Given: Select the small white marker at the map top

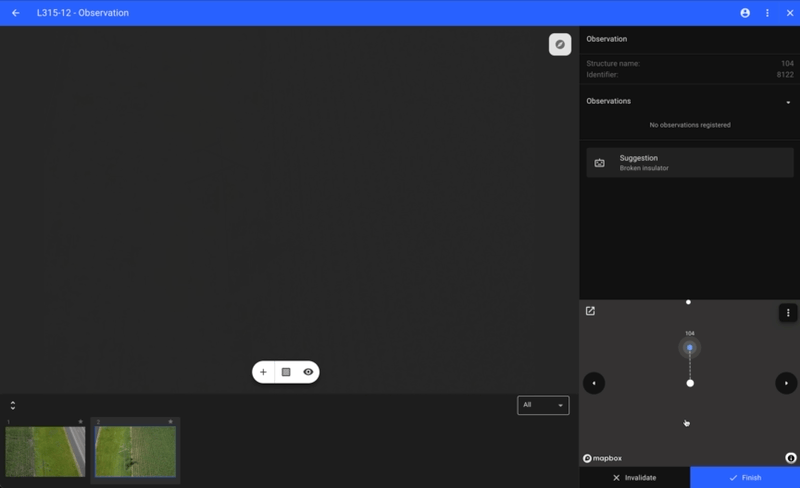Looking at the screenshot, I should tap(688, 302).
